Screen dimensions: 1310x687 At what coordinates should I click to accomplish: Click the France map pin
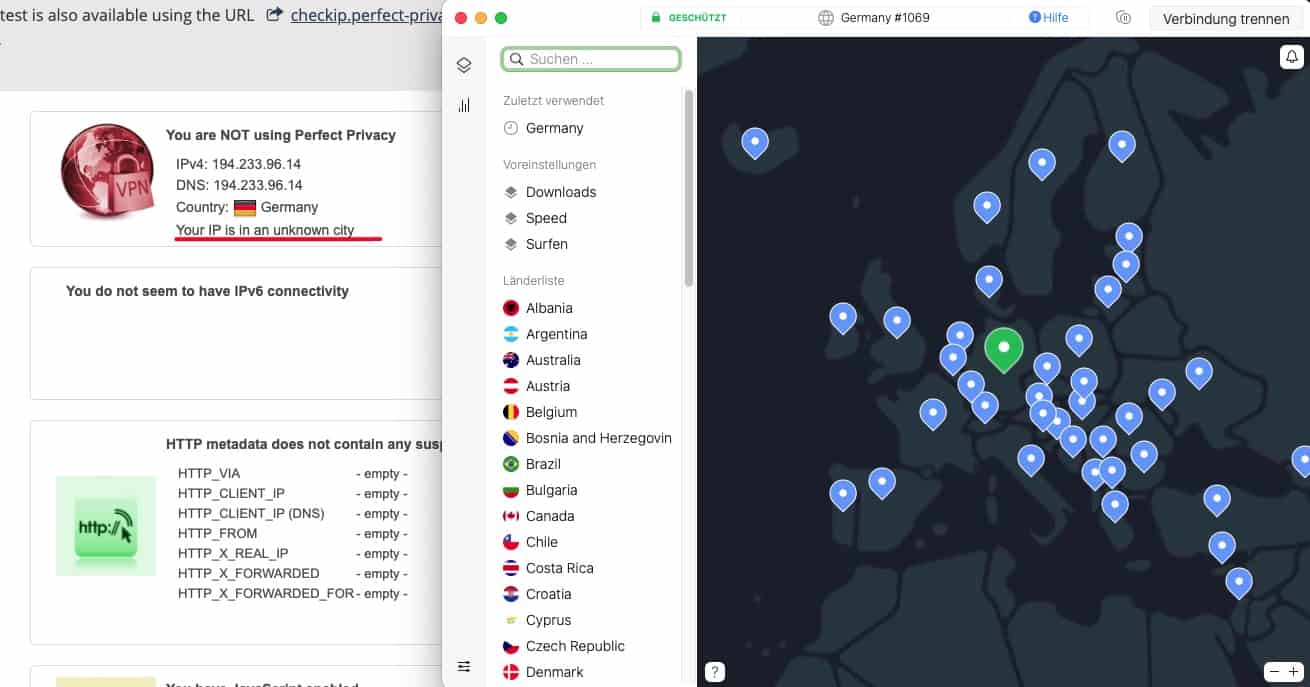pyautogui.click(x=933, y=412)
